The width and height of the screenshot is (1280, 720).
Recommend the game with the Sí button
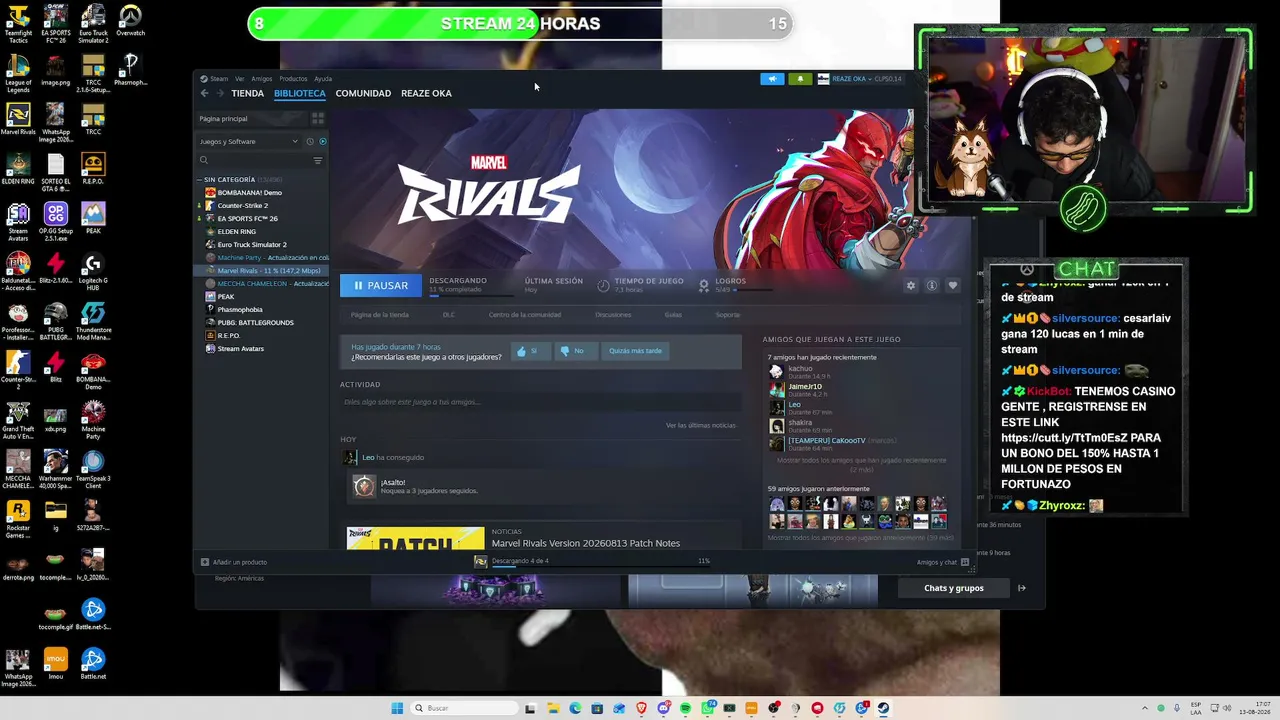click(529, 351)
